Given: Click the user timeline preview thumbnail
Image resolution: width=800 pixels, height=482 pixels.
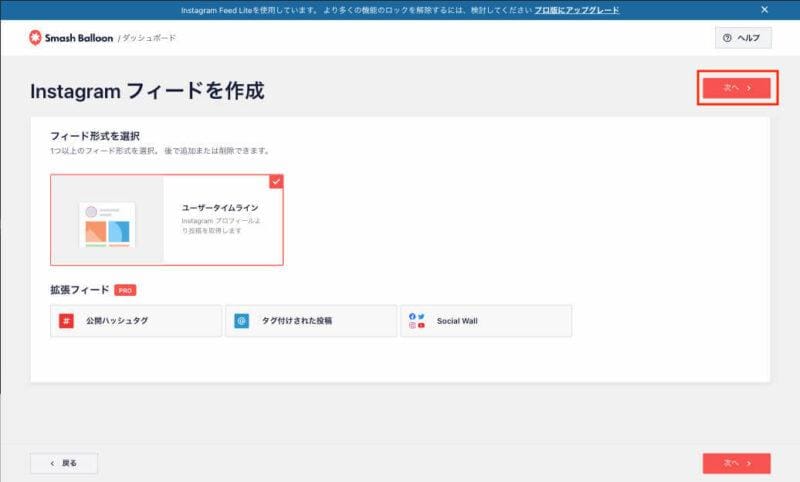Looking at the screenshot, I should coord(107,224).
